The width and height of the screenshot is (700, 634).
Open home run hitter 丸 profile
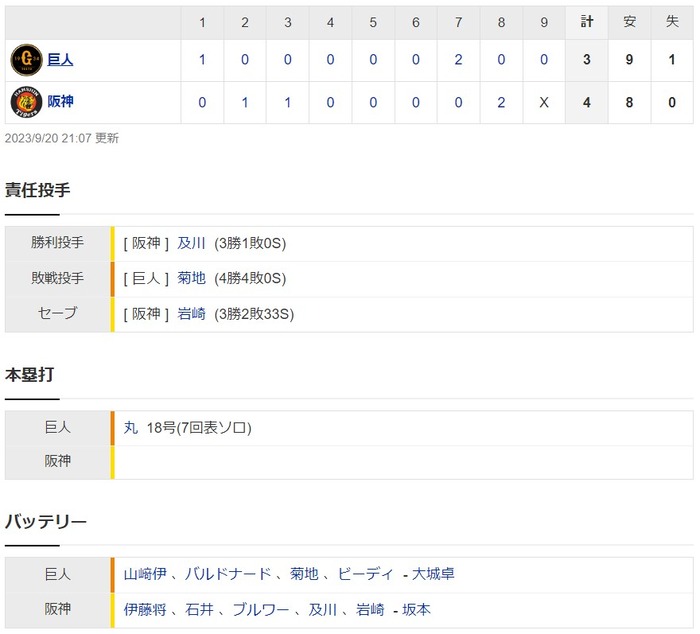[x=131, y=427]
